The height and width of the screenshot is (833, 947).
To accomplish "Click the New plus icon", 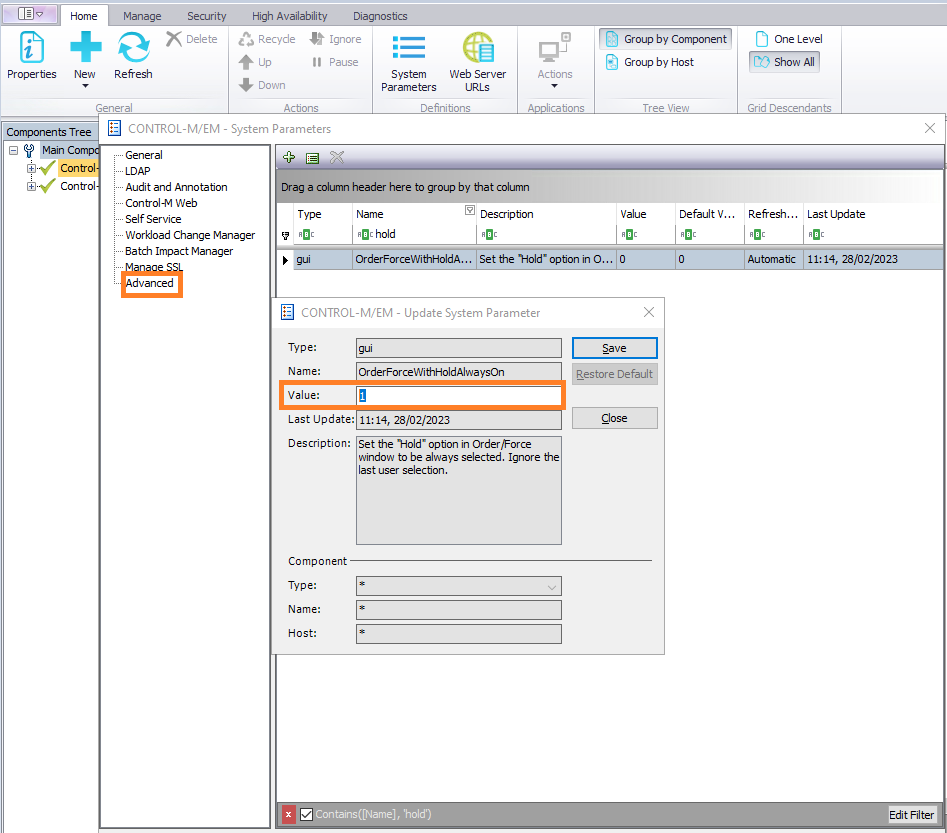I will point(85,47).
